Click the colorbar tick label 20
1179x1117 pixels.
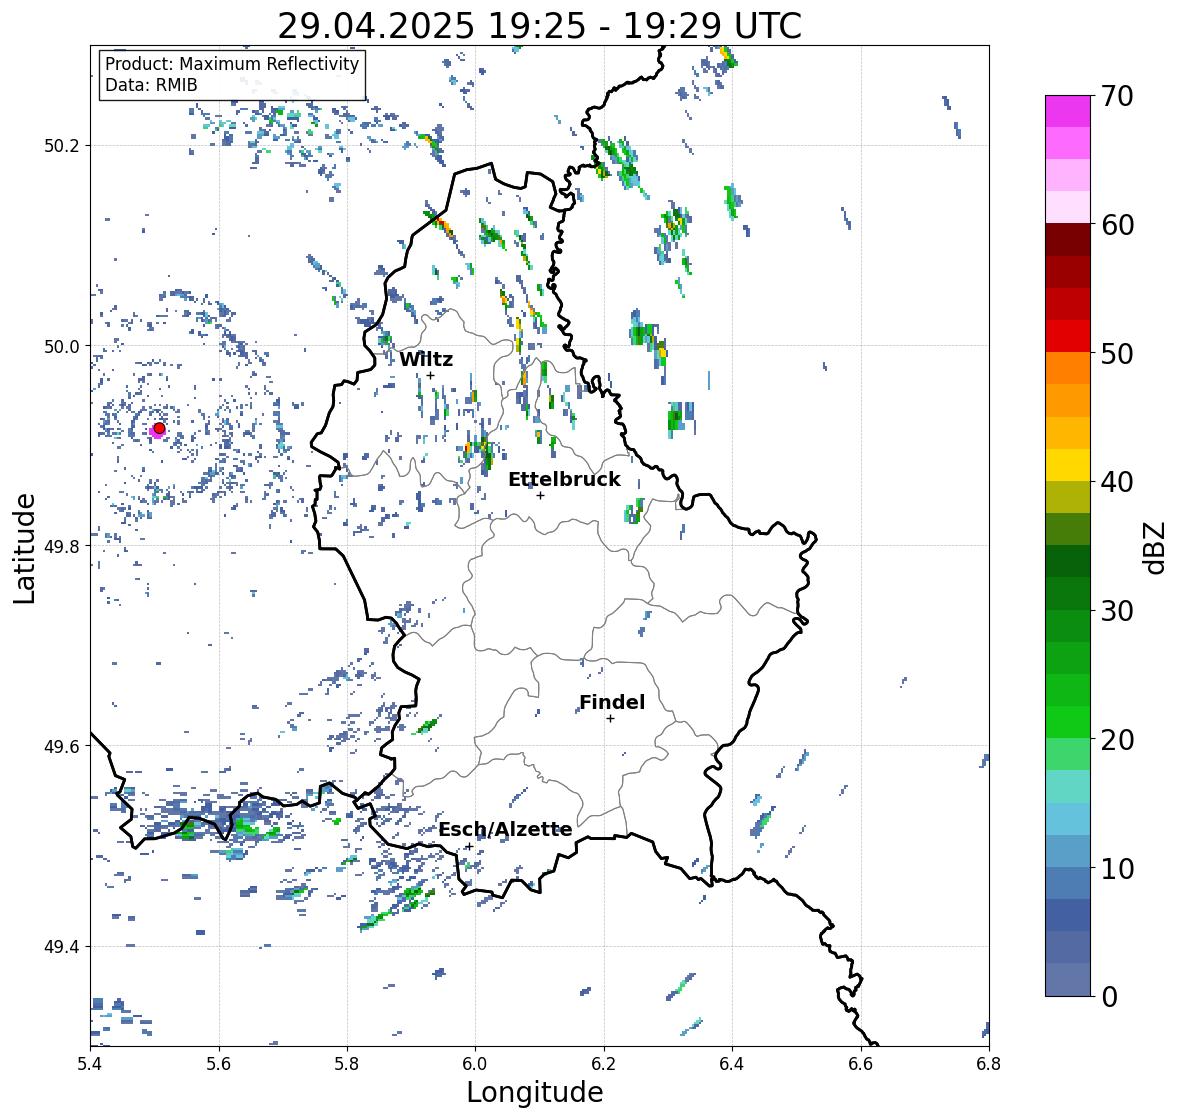[1117, 739]
